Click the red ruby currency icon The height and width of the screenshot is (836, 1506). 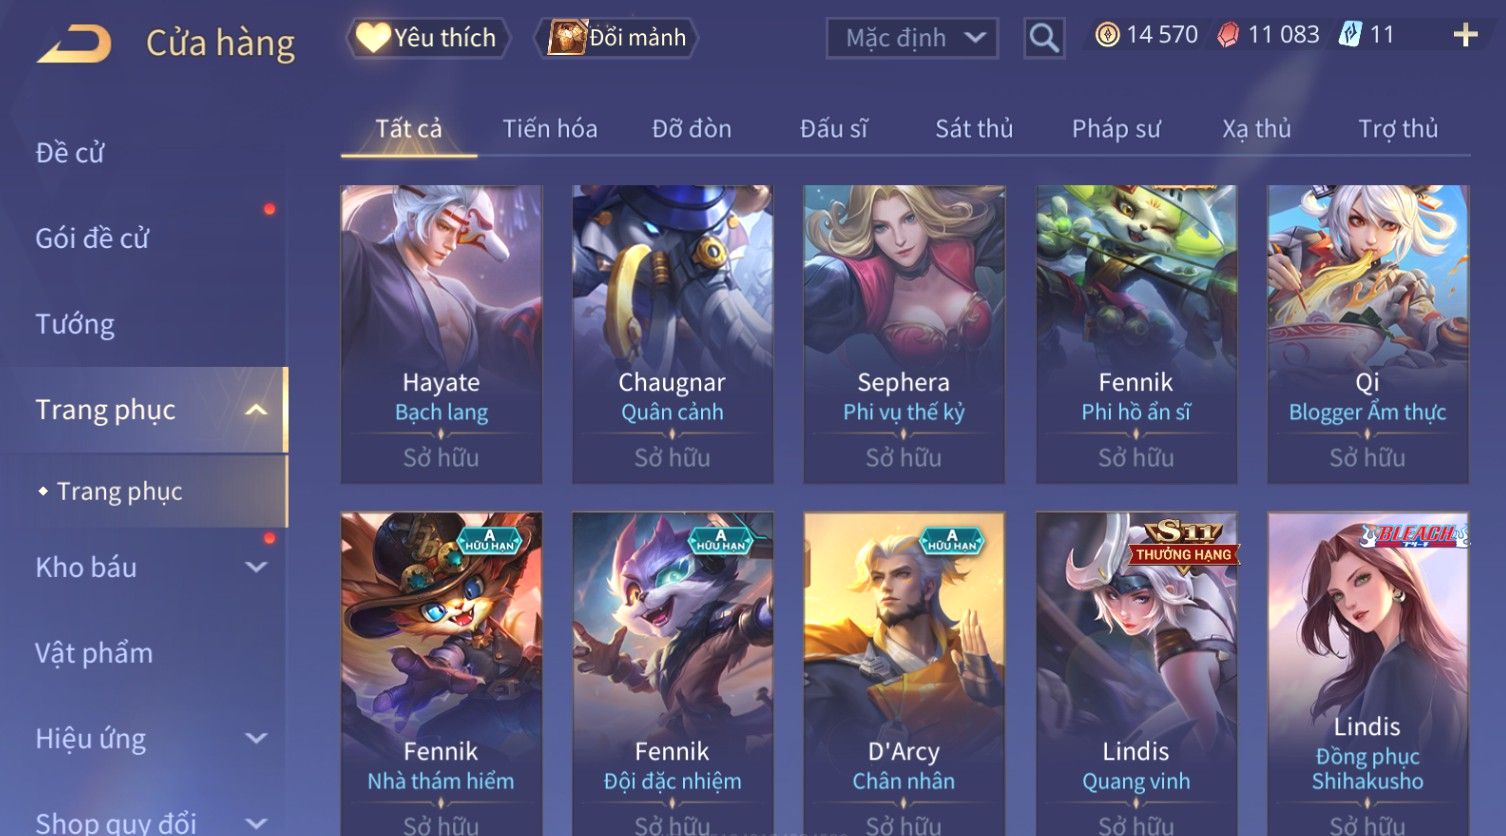click(1228, 36)
